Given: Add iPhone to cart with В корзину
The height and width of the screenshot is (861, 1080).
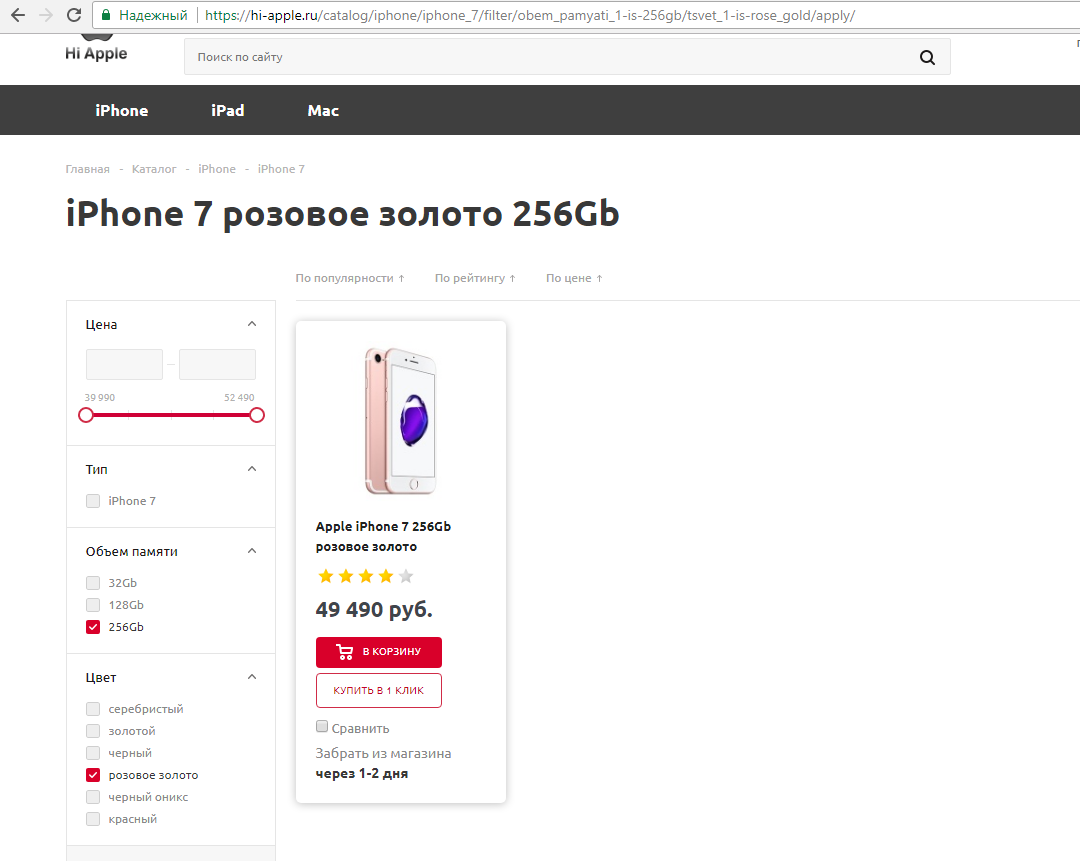Looking at the screenshot, I should (x=378, y=652).
